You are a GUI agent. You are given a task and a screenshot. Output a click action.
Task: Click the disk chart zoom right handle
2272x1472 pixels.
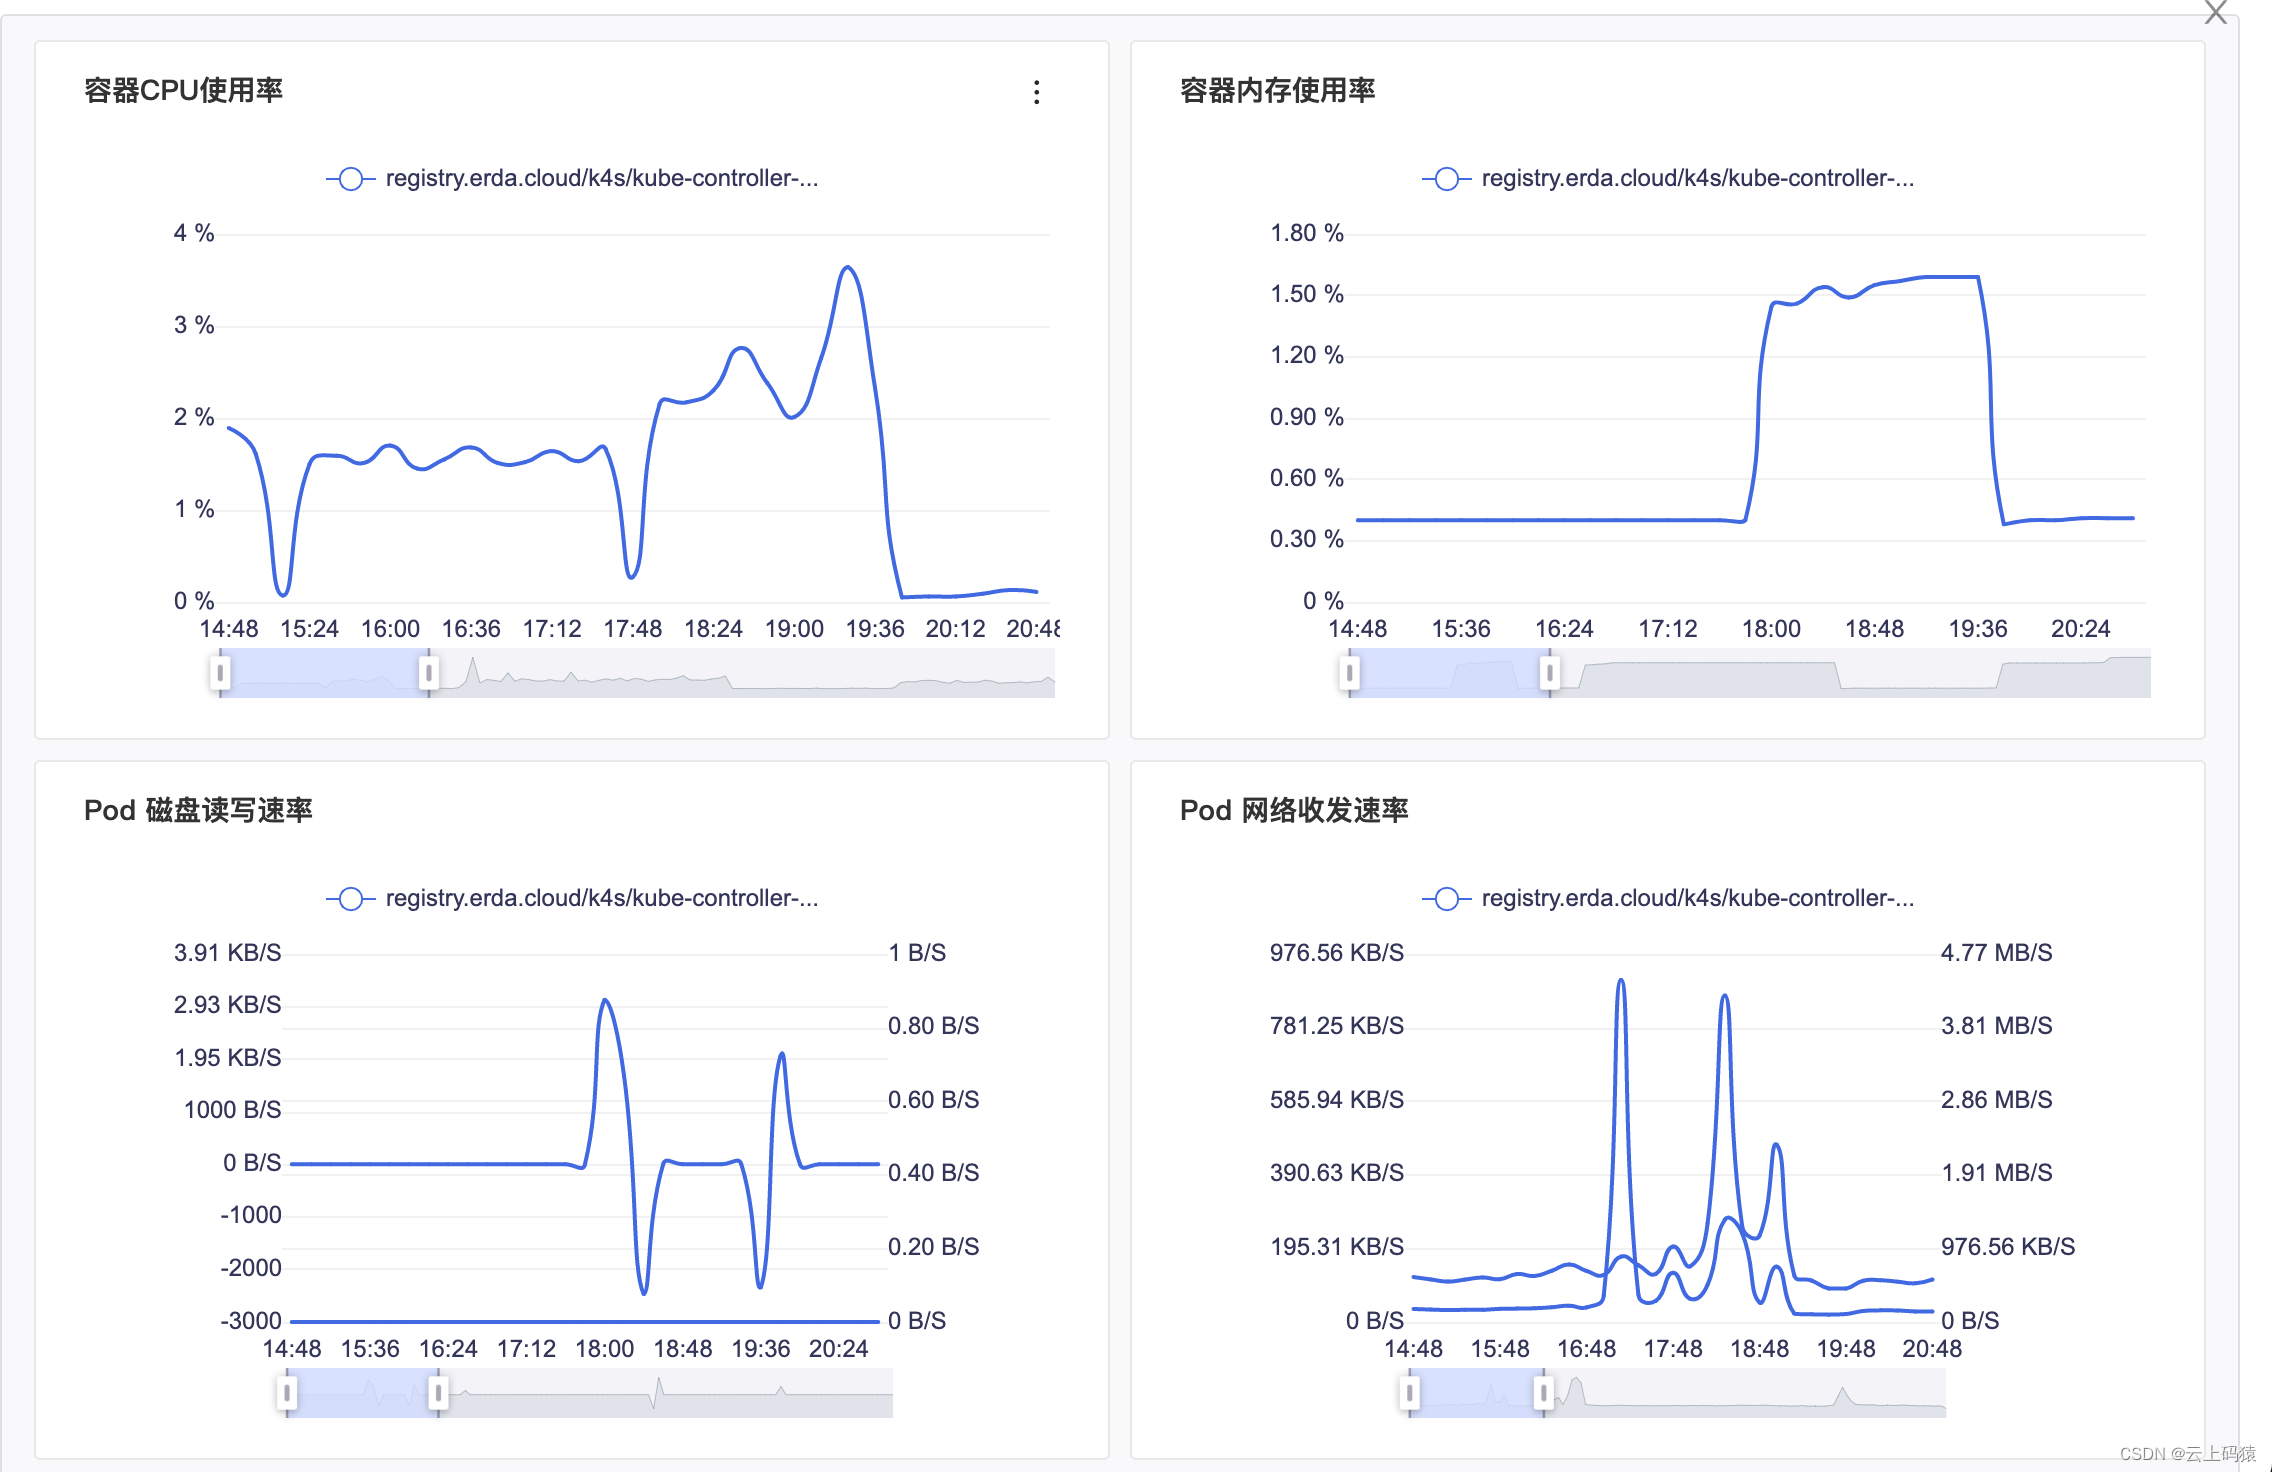pyautogui.click(x=437, y=1392)
